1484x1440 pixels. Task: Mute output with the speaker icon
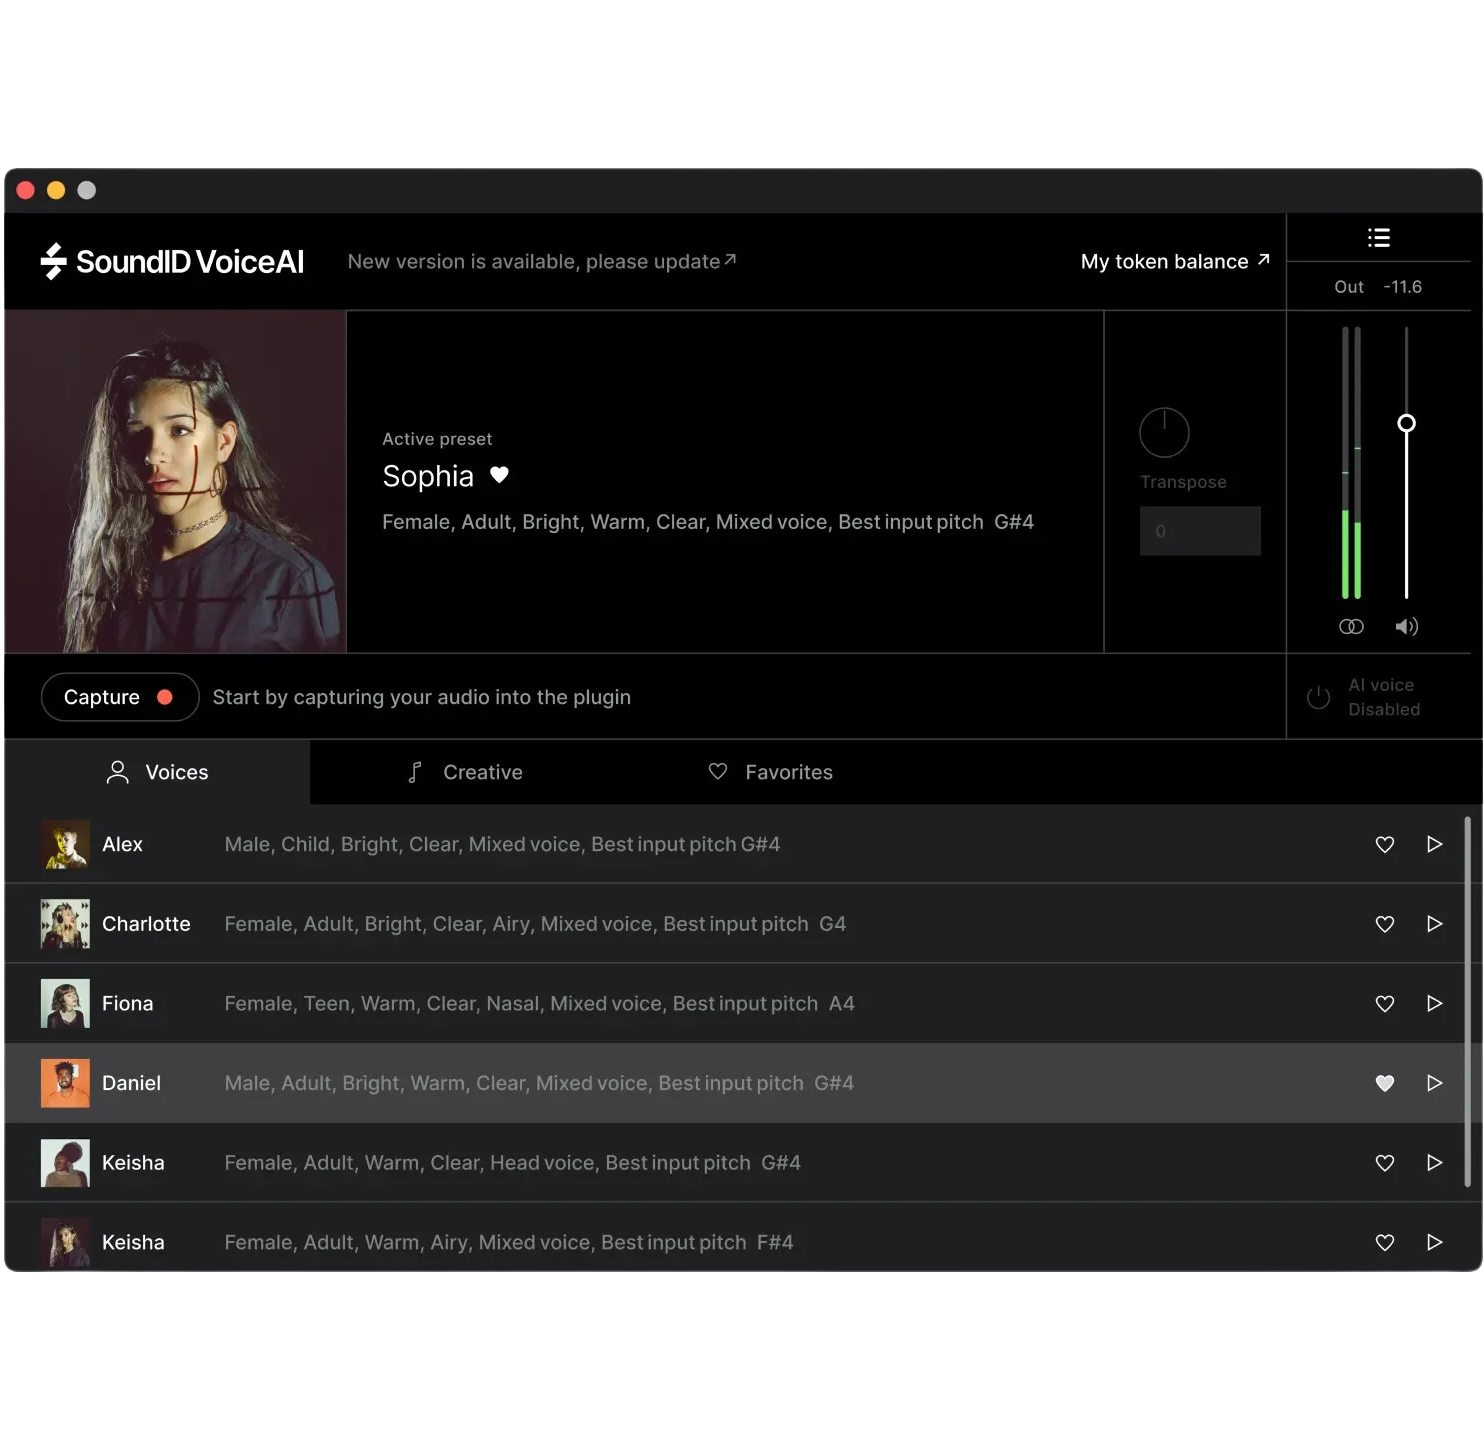pyautogui.click(x=1406, y=627)
